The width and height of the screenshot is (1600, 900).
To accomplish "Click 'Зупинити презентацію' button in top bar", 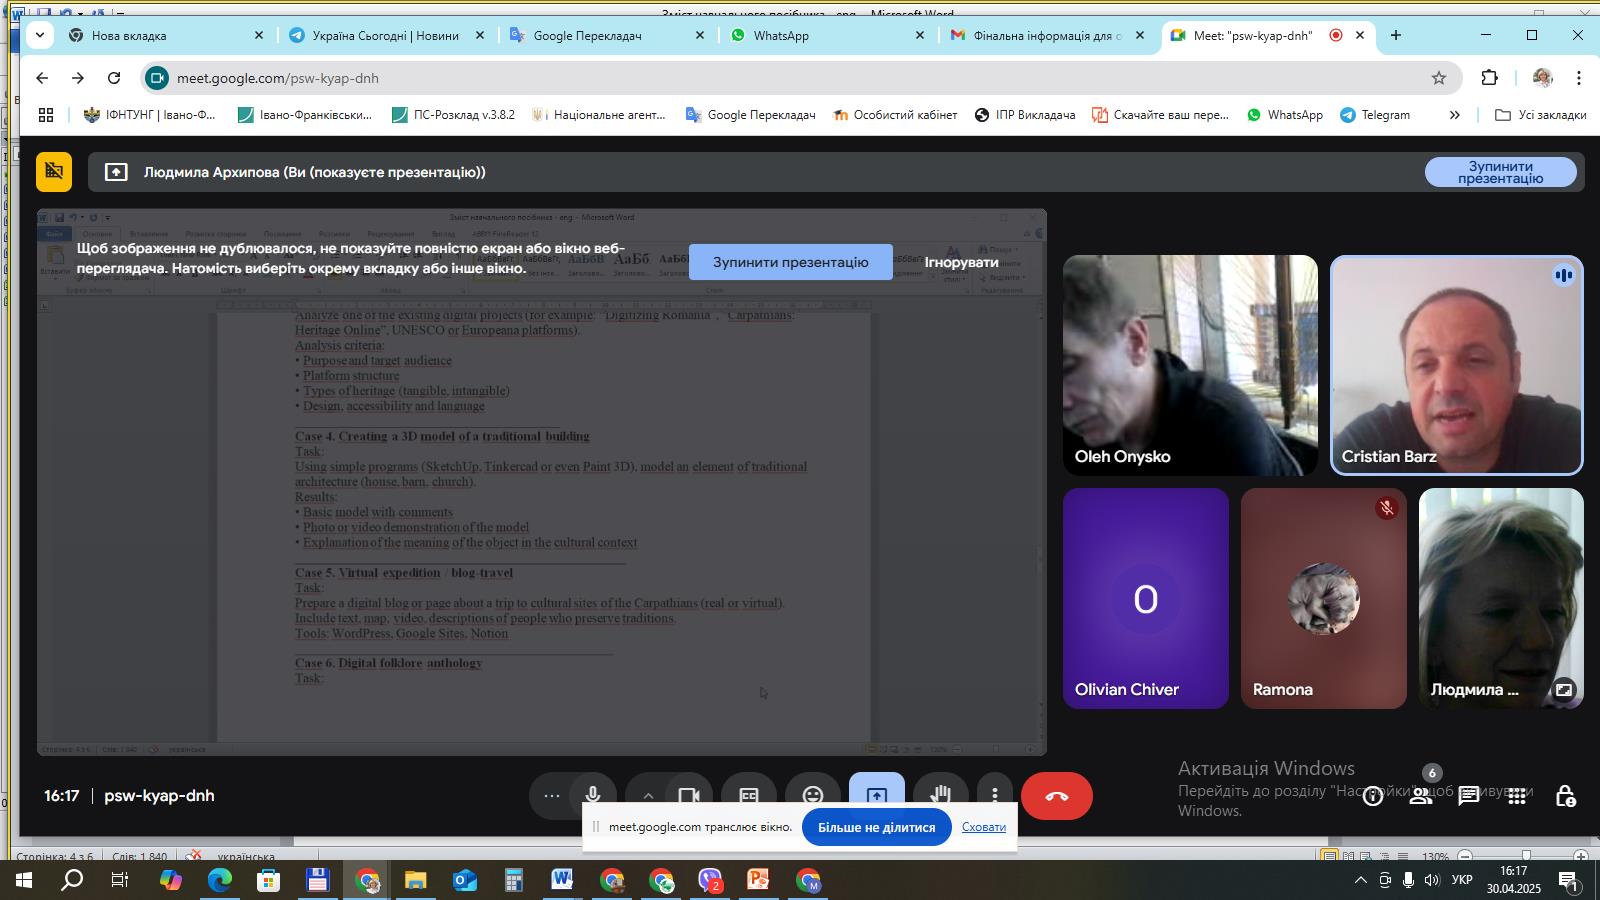I will point(1501,172).
